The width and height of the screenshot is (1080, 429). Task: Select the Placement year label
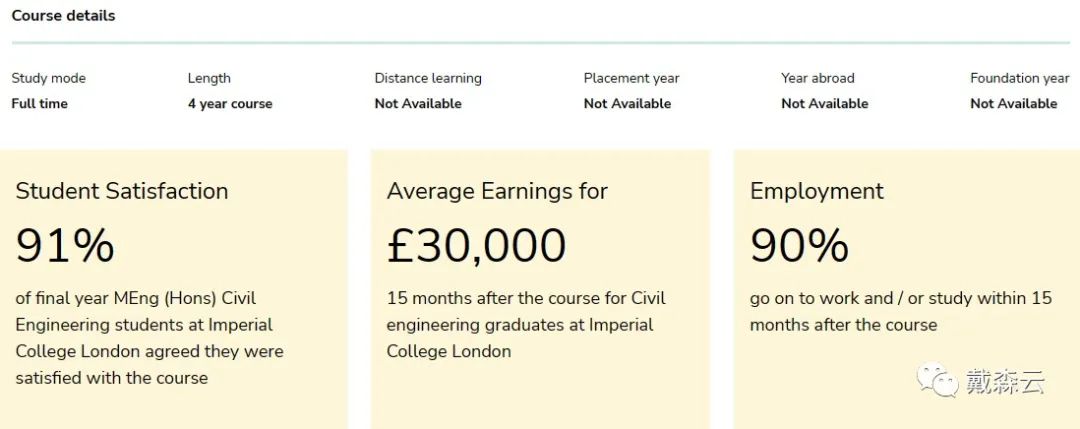click(x=632, y=78)
